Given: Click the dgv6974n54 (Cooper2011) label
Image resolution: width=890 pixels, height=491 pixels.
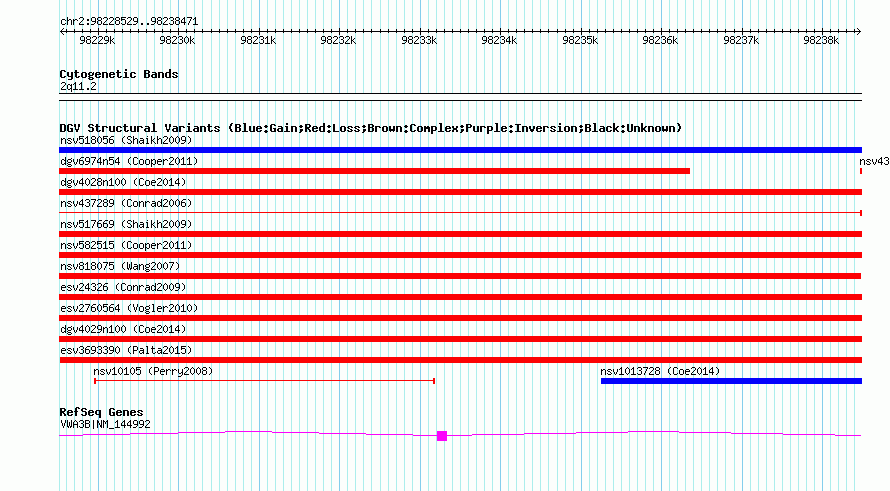Looking at the screenshot, I should point(129,161).
